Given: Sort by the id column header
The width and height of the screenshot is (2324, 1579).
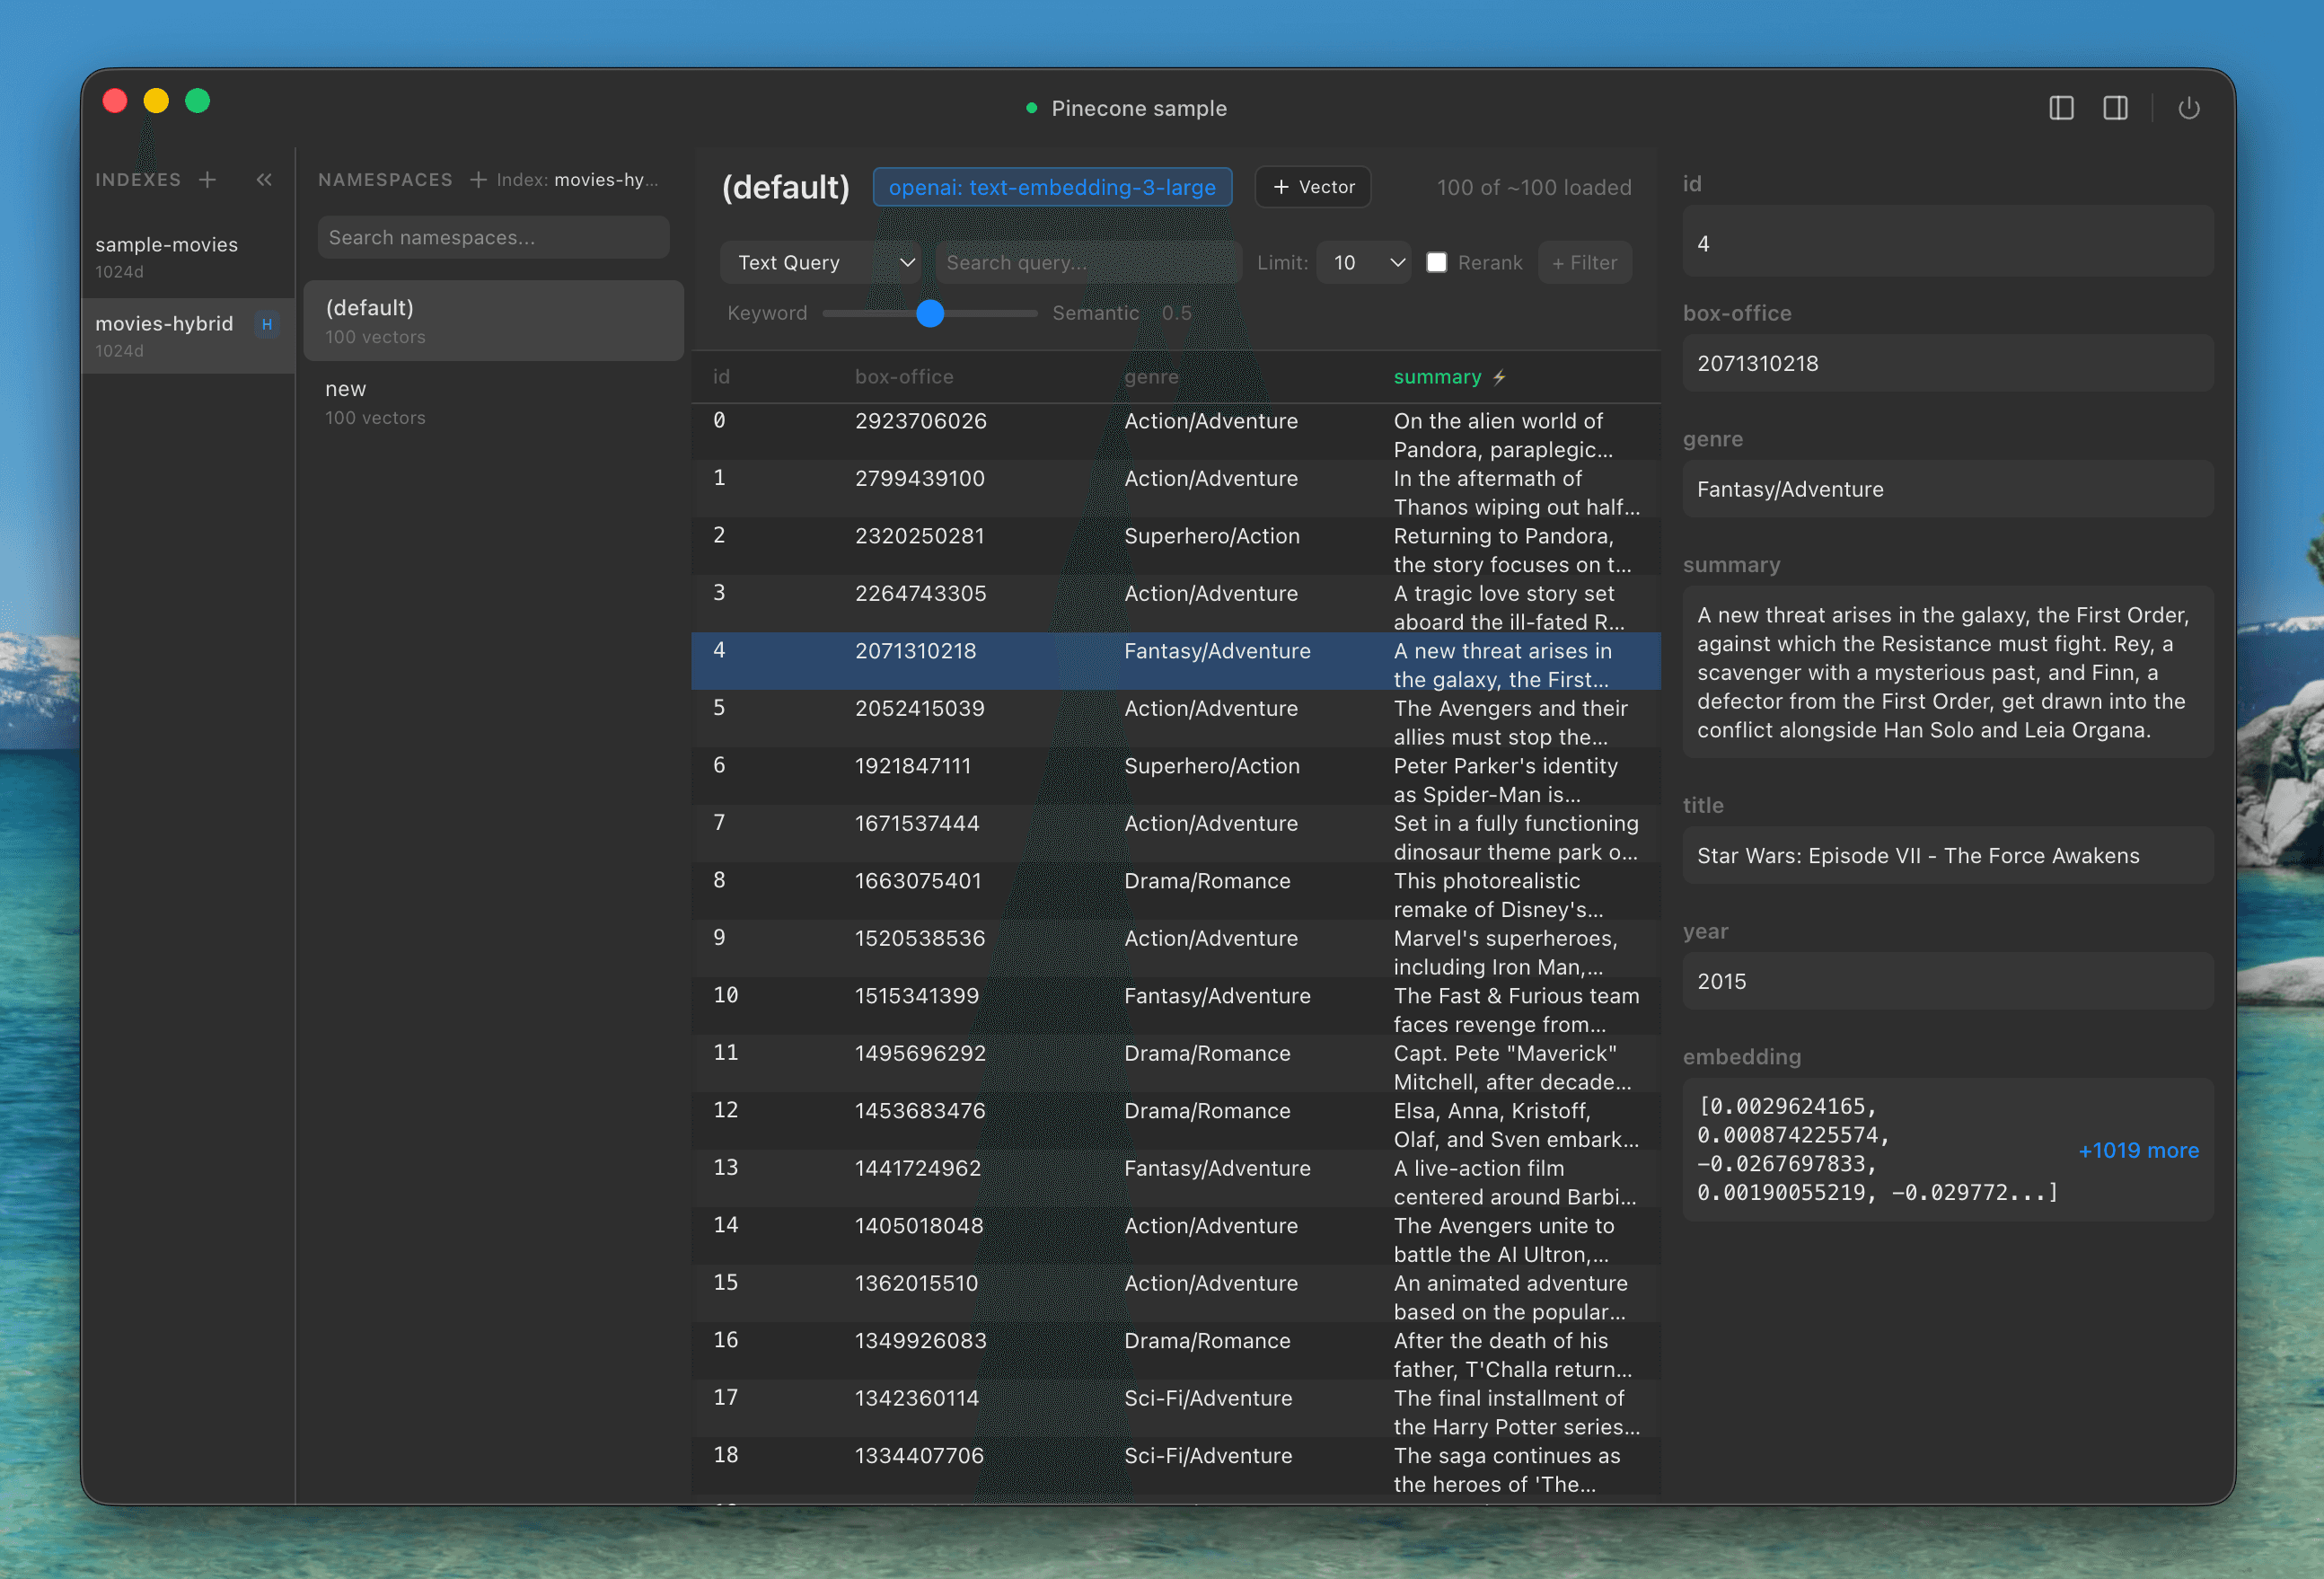Looking at the screenshot, I should (x=721, y=377).
